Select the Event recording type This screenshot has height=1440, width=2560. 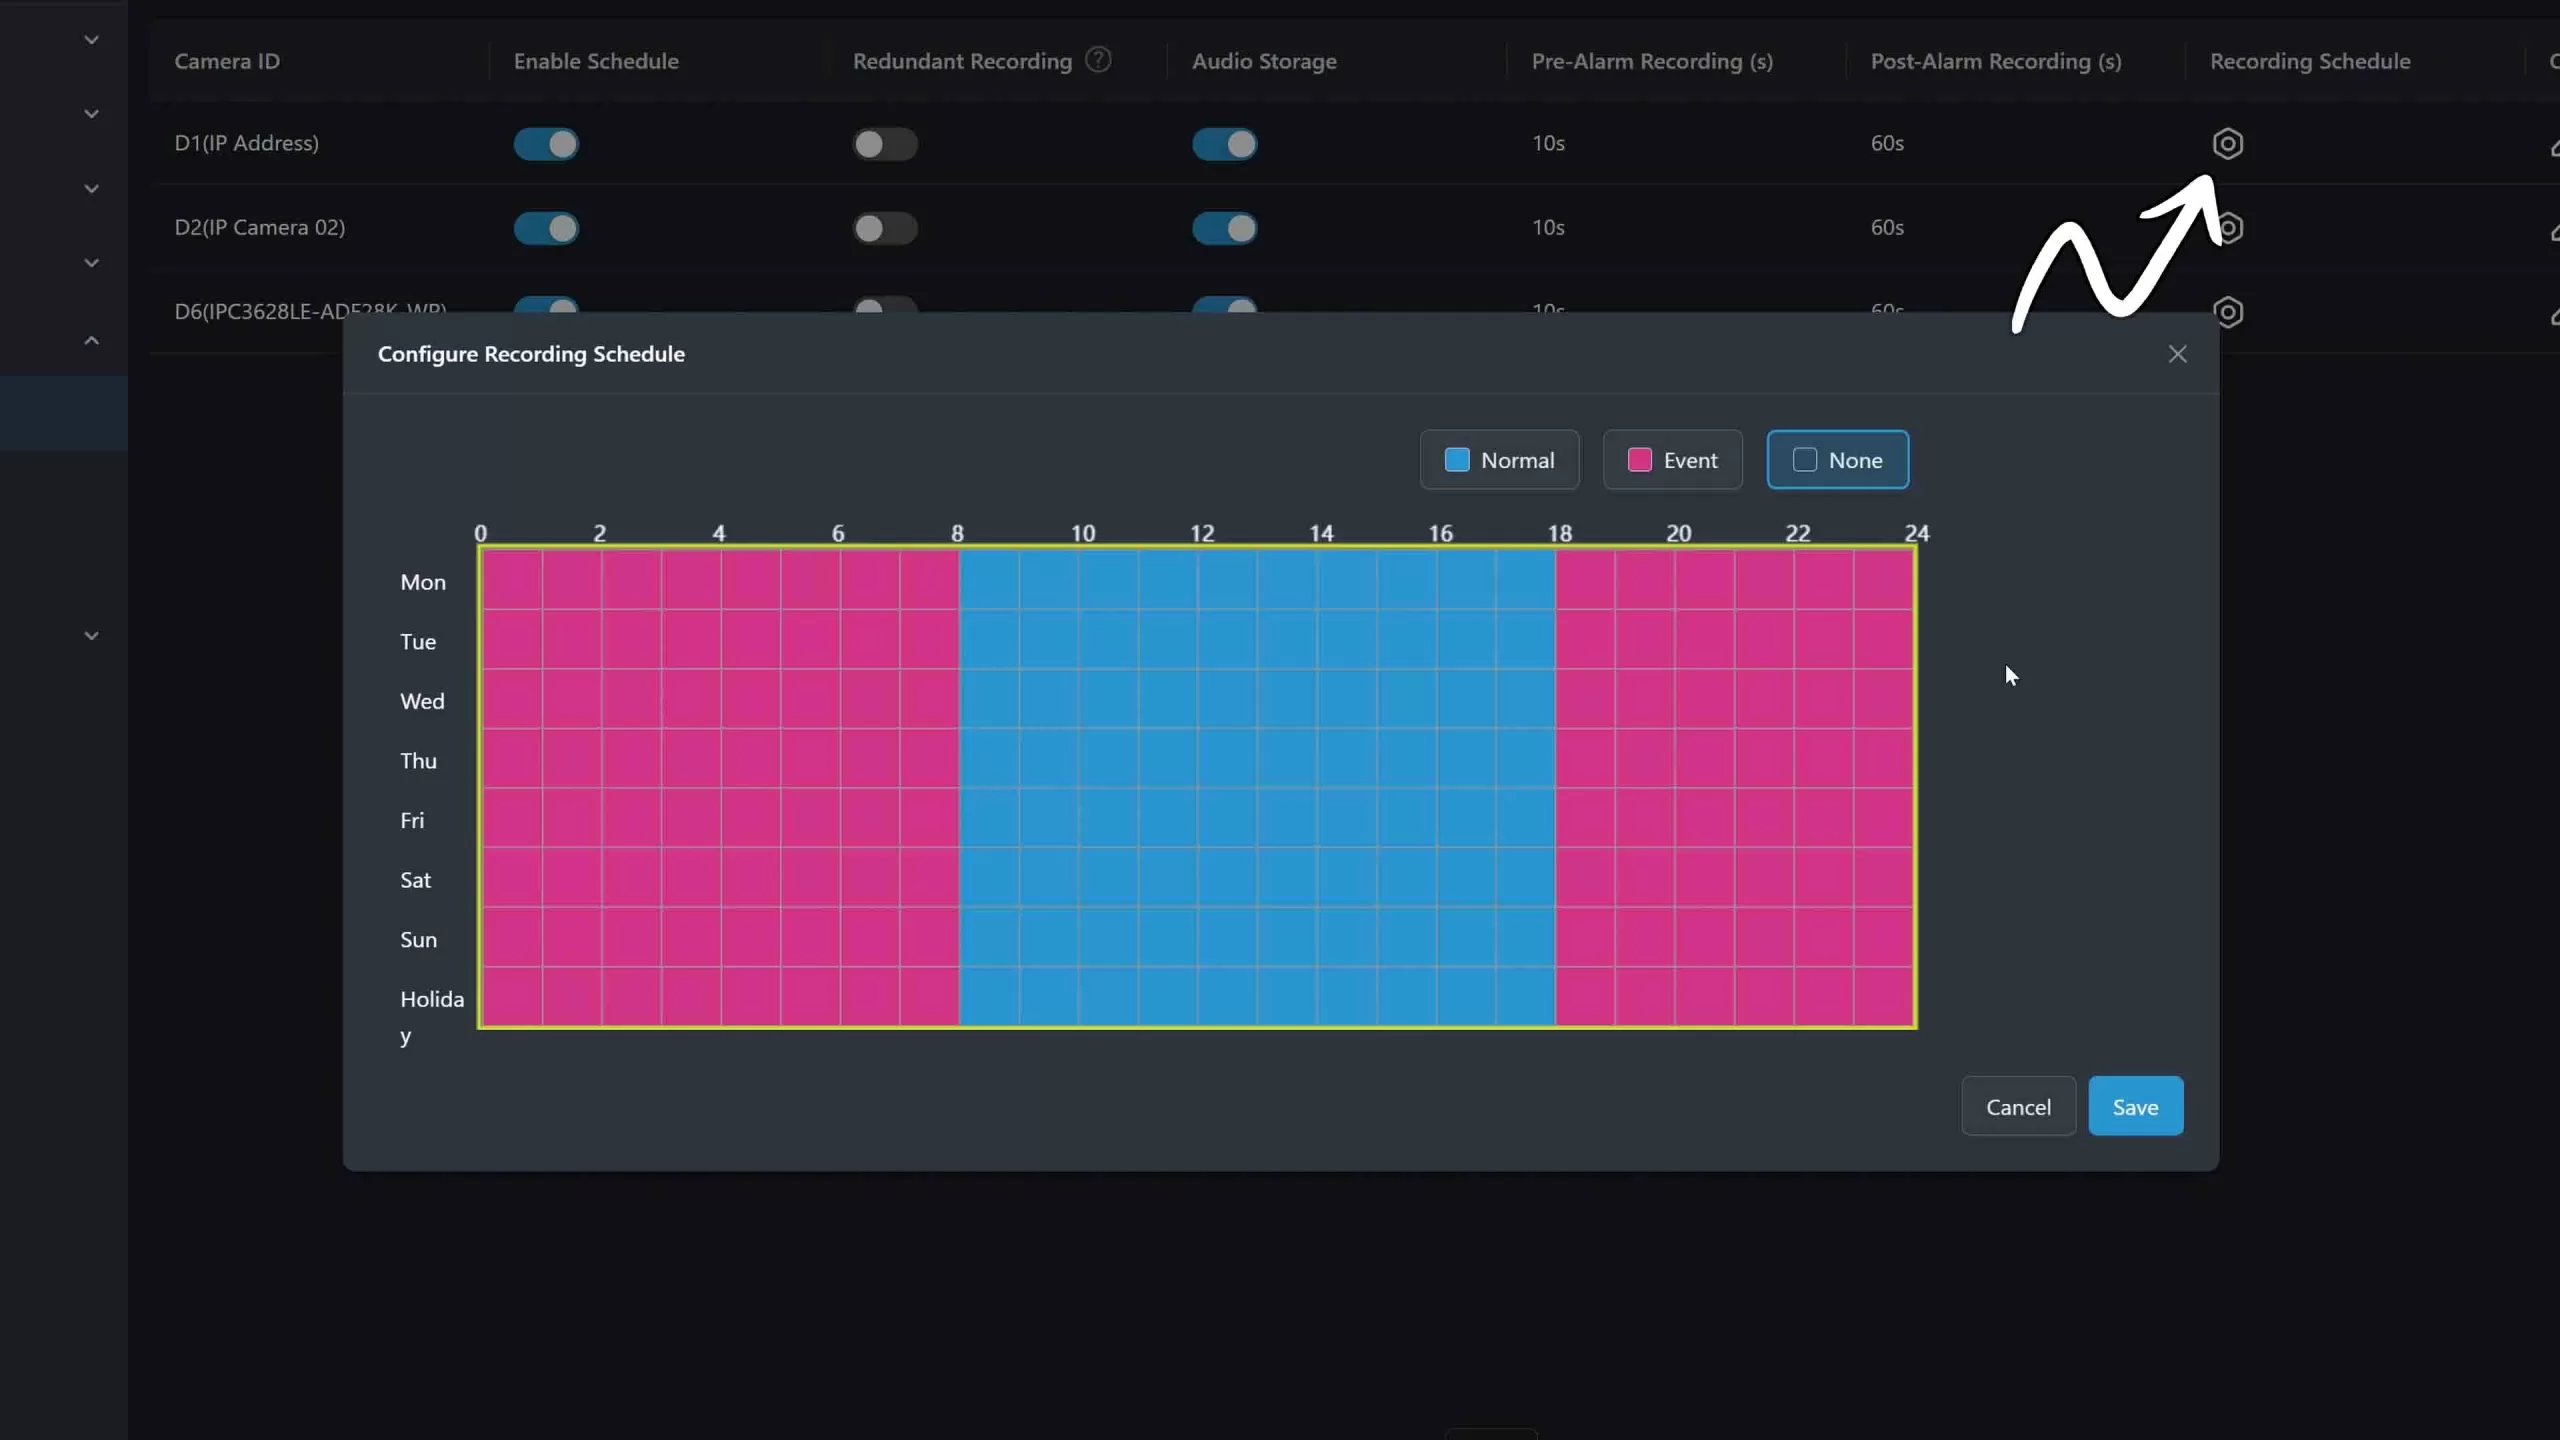pos(1672,460)
